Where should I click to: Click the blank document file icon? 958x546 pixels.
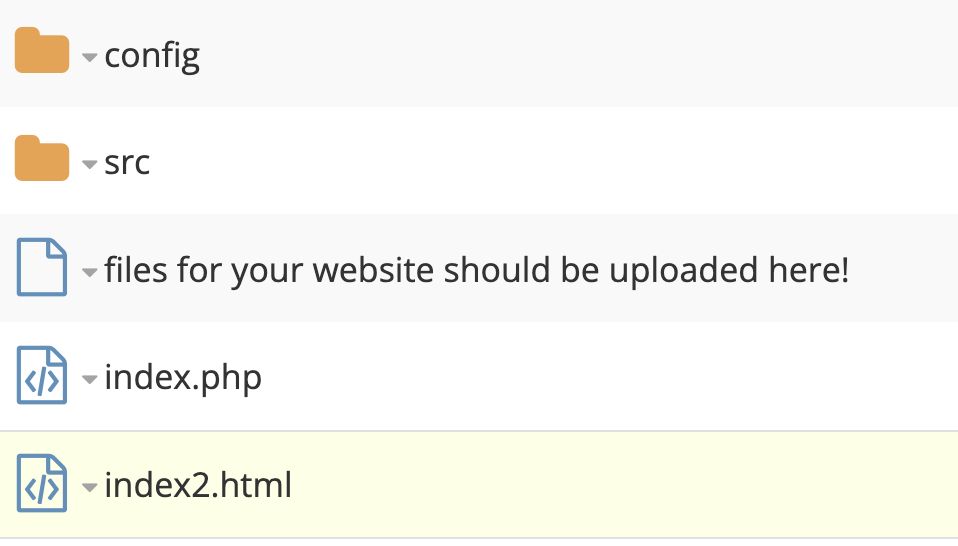click(x=42, y=268)
